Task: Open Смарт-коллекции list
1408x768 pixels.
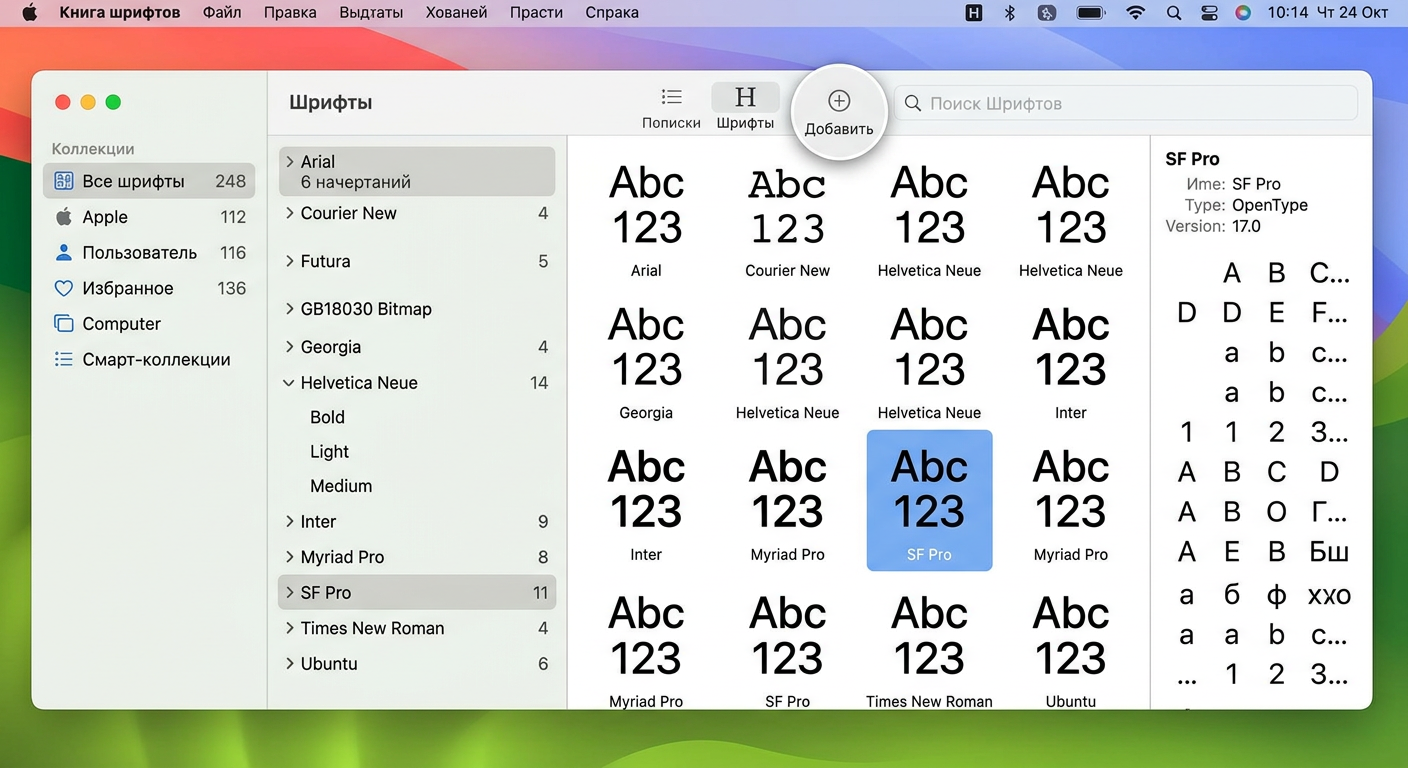Action: pos(155,360)
